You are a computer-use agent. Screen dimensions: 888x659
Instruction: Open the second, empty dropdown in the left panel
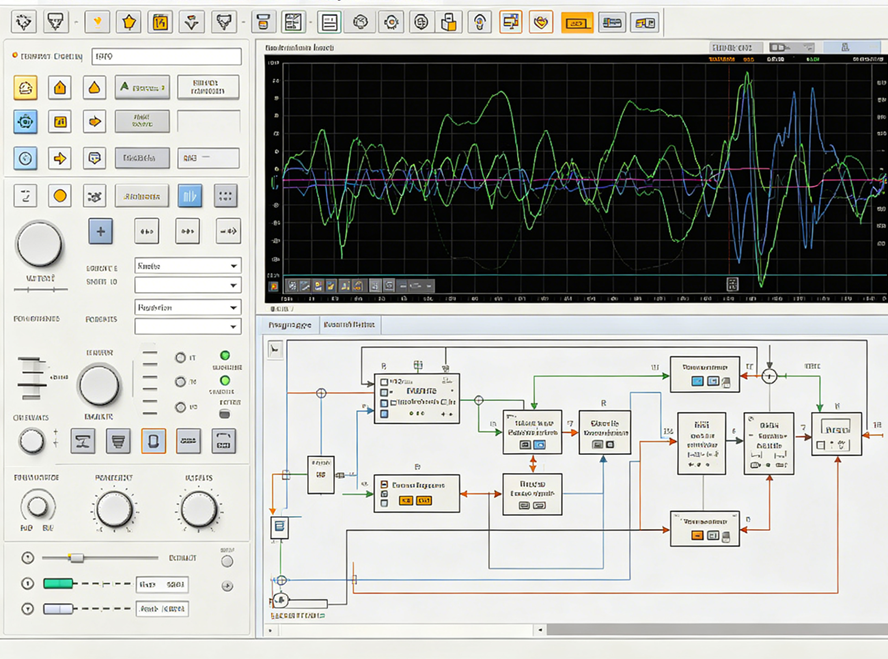coord(188,285)
